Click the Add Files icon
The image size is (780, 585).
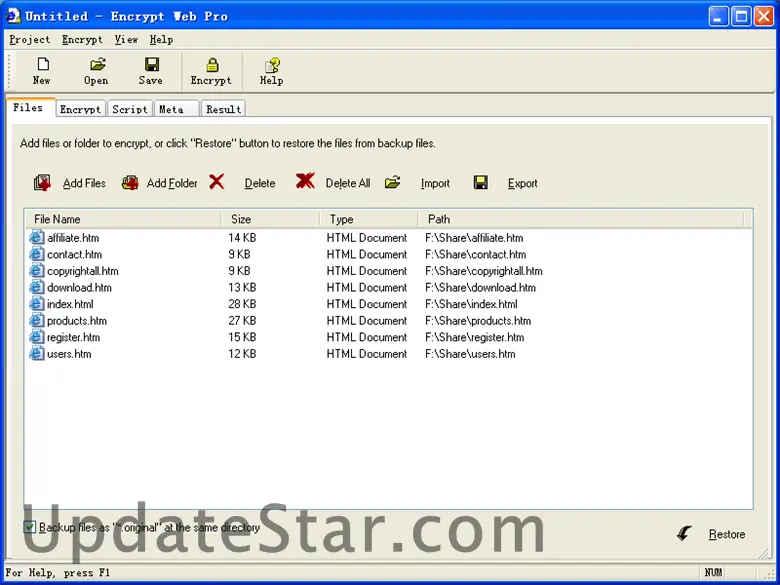point(42,183)
